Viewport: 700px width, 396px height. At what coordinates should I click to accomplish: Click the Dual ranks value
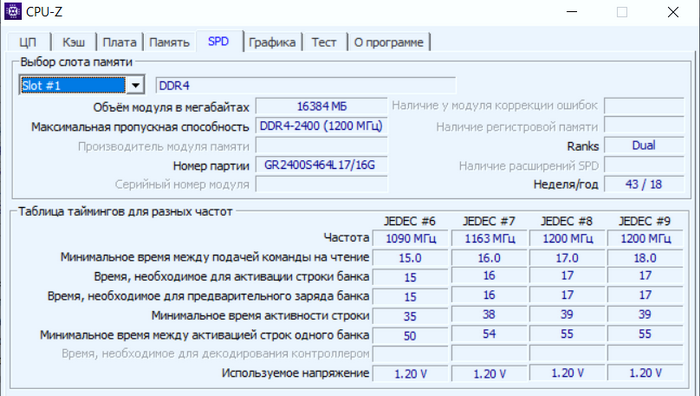644,146
